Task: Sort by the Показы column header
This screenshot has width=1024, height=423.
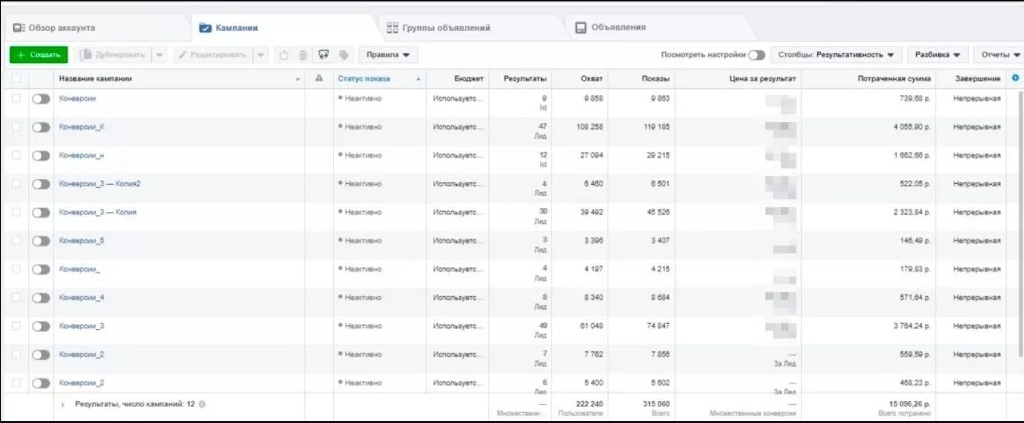Action: (x=655, y=78)
